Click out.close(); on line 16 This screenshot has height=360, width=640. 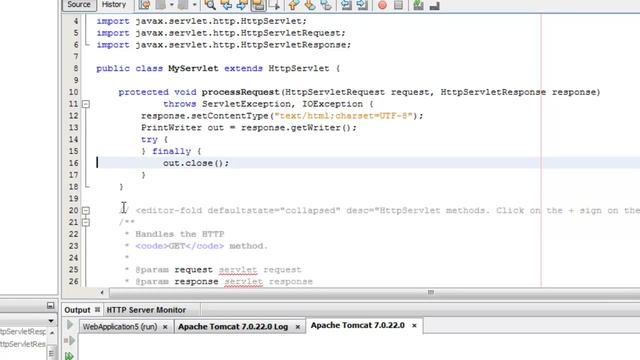click(196, 163)
